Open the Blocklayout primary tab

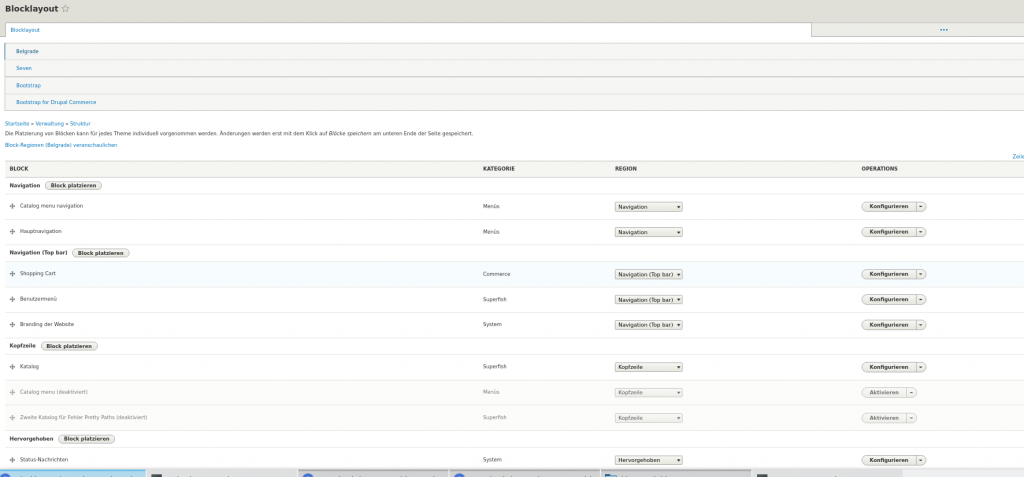tap(25, 30)
